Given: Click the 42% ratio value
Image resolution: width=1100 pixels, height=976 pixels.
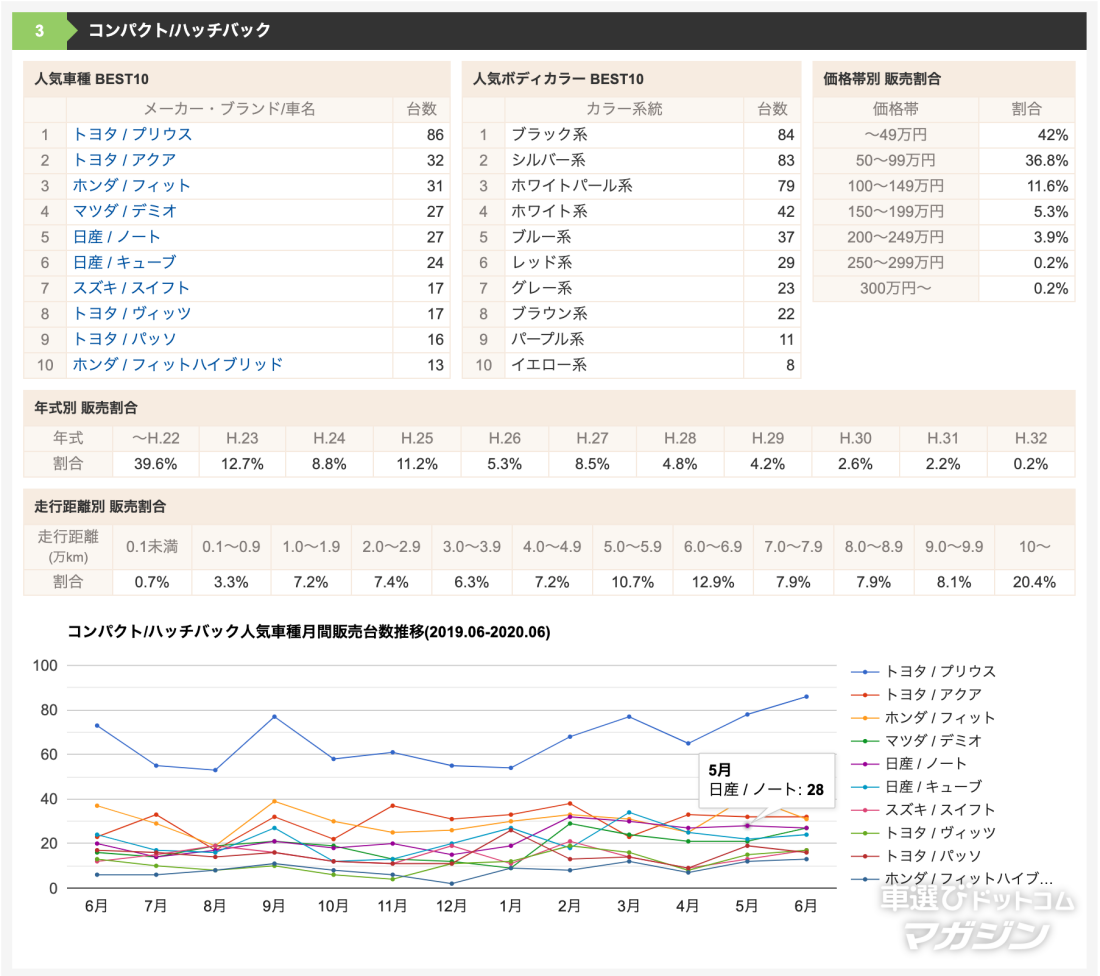Looking at the screenshot, I should point(1053,135).
